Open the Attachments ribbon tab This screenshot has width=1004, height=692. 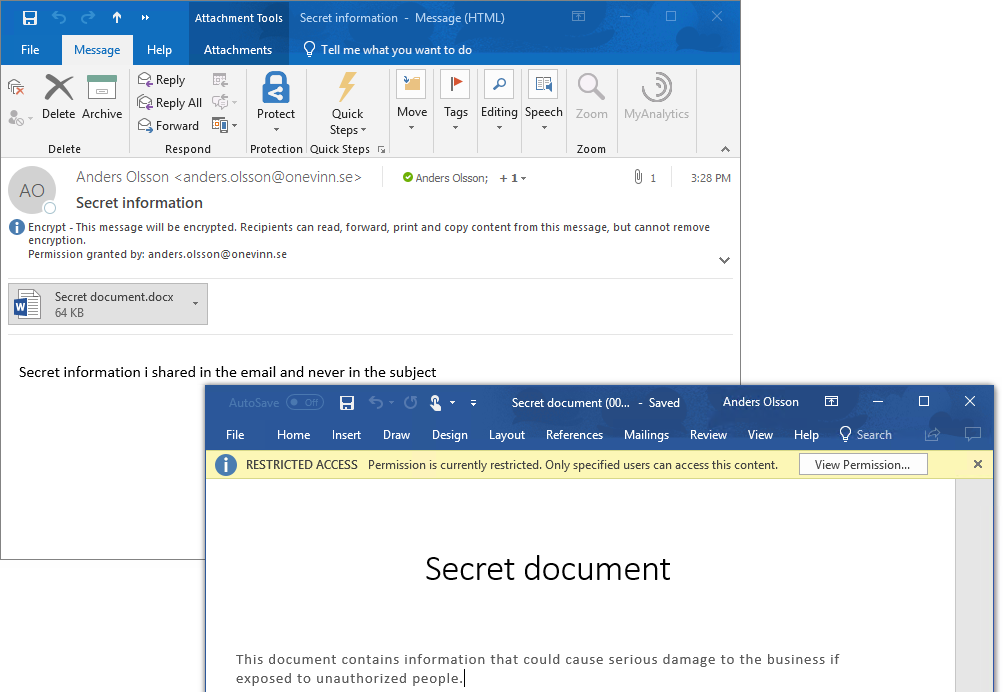pyautogui.click(x=238, y=50)
